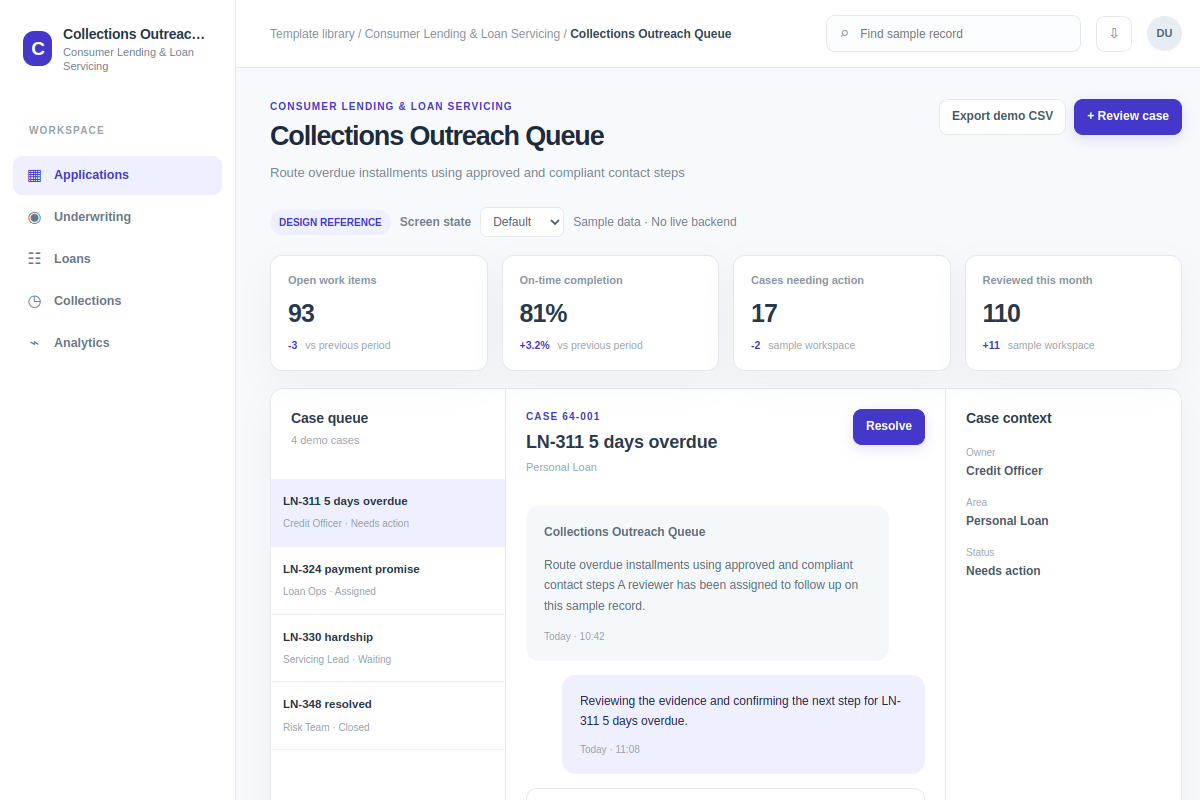The image size is (1200, 800).
Task: Click the Loans list icon
Action: (x=35, y=259)
